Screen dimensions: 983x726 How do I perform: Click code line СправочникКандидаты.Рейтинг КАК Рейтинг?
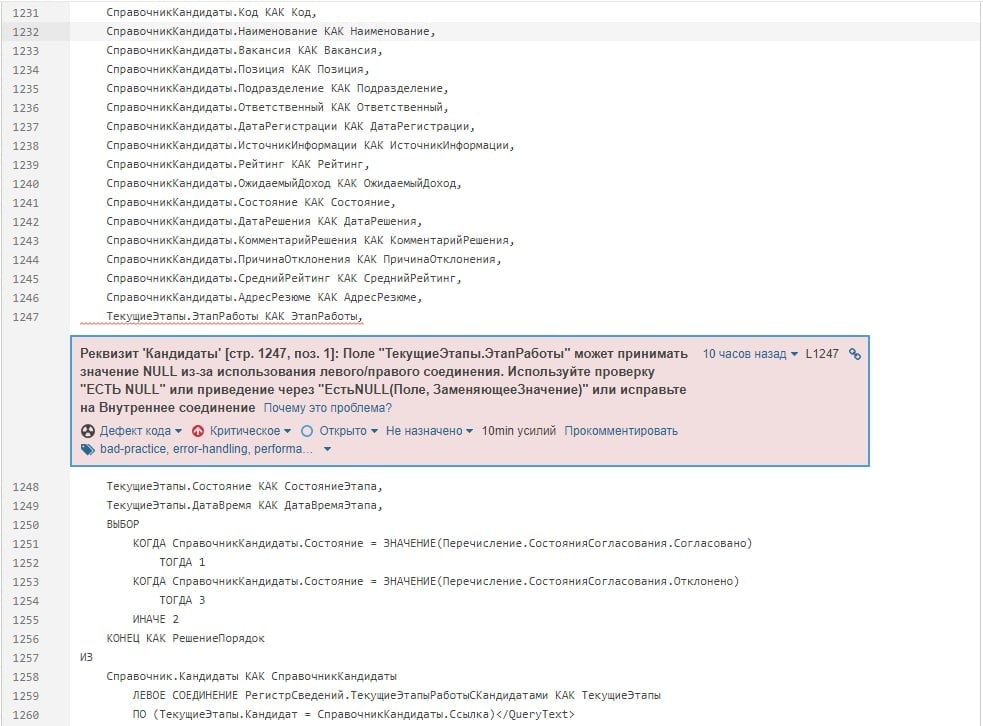(238, 164)
